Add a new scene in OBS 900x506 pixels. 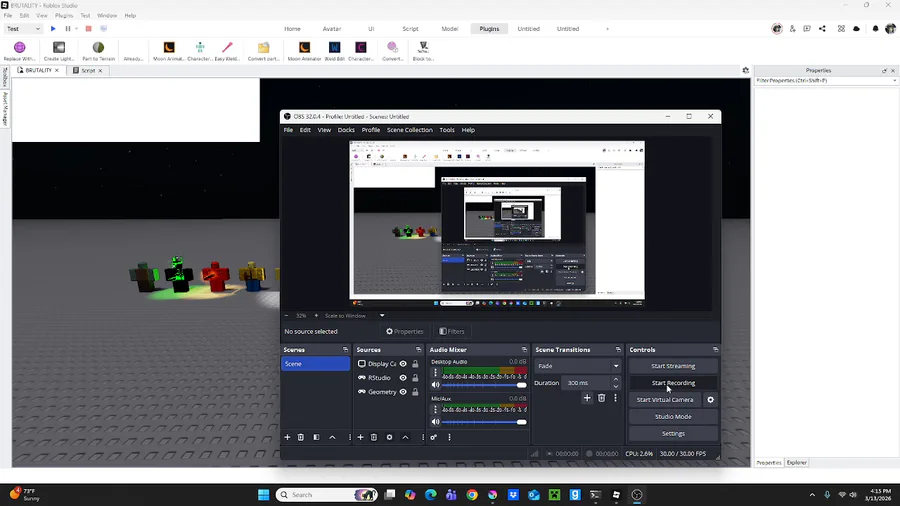287,437
